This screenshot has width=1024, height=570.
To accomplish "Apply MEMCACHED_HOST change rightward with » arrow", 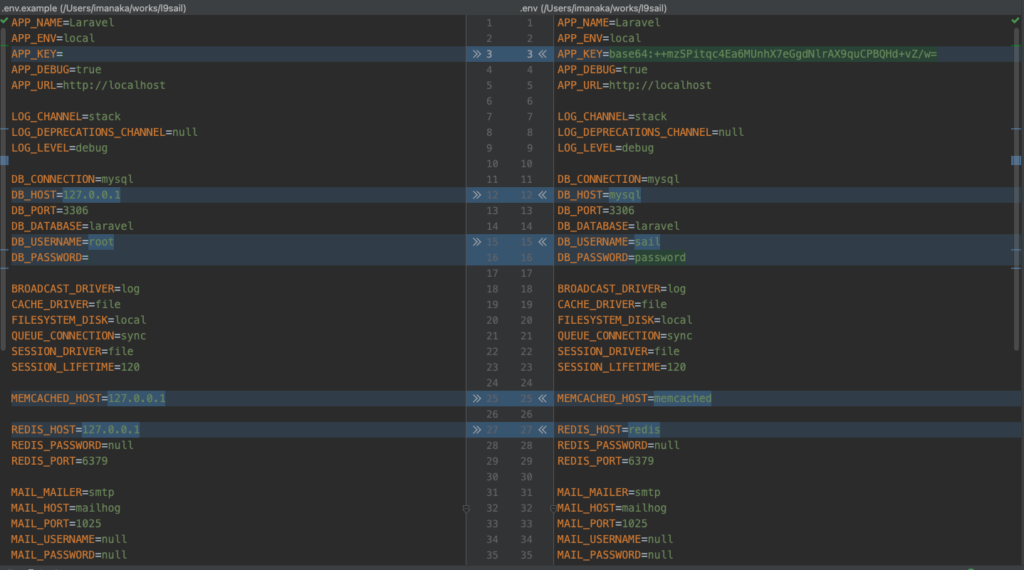I will point(476,398).
